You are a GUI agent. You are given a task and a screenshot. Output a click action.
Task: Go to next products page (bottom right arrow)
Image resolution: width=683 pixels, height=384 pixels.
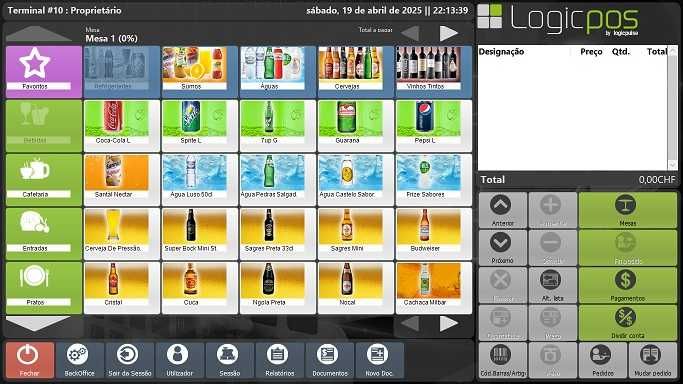pos(449,323)
